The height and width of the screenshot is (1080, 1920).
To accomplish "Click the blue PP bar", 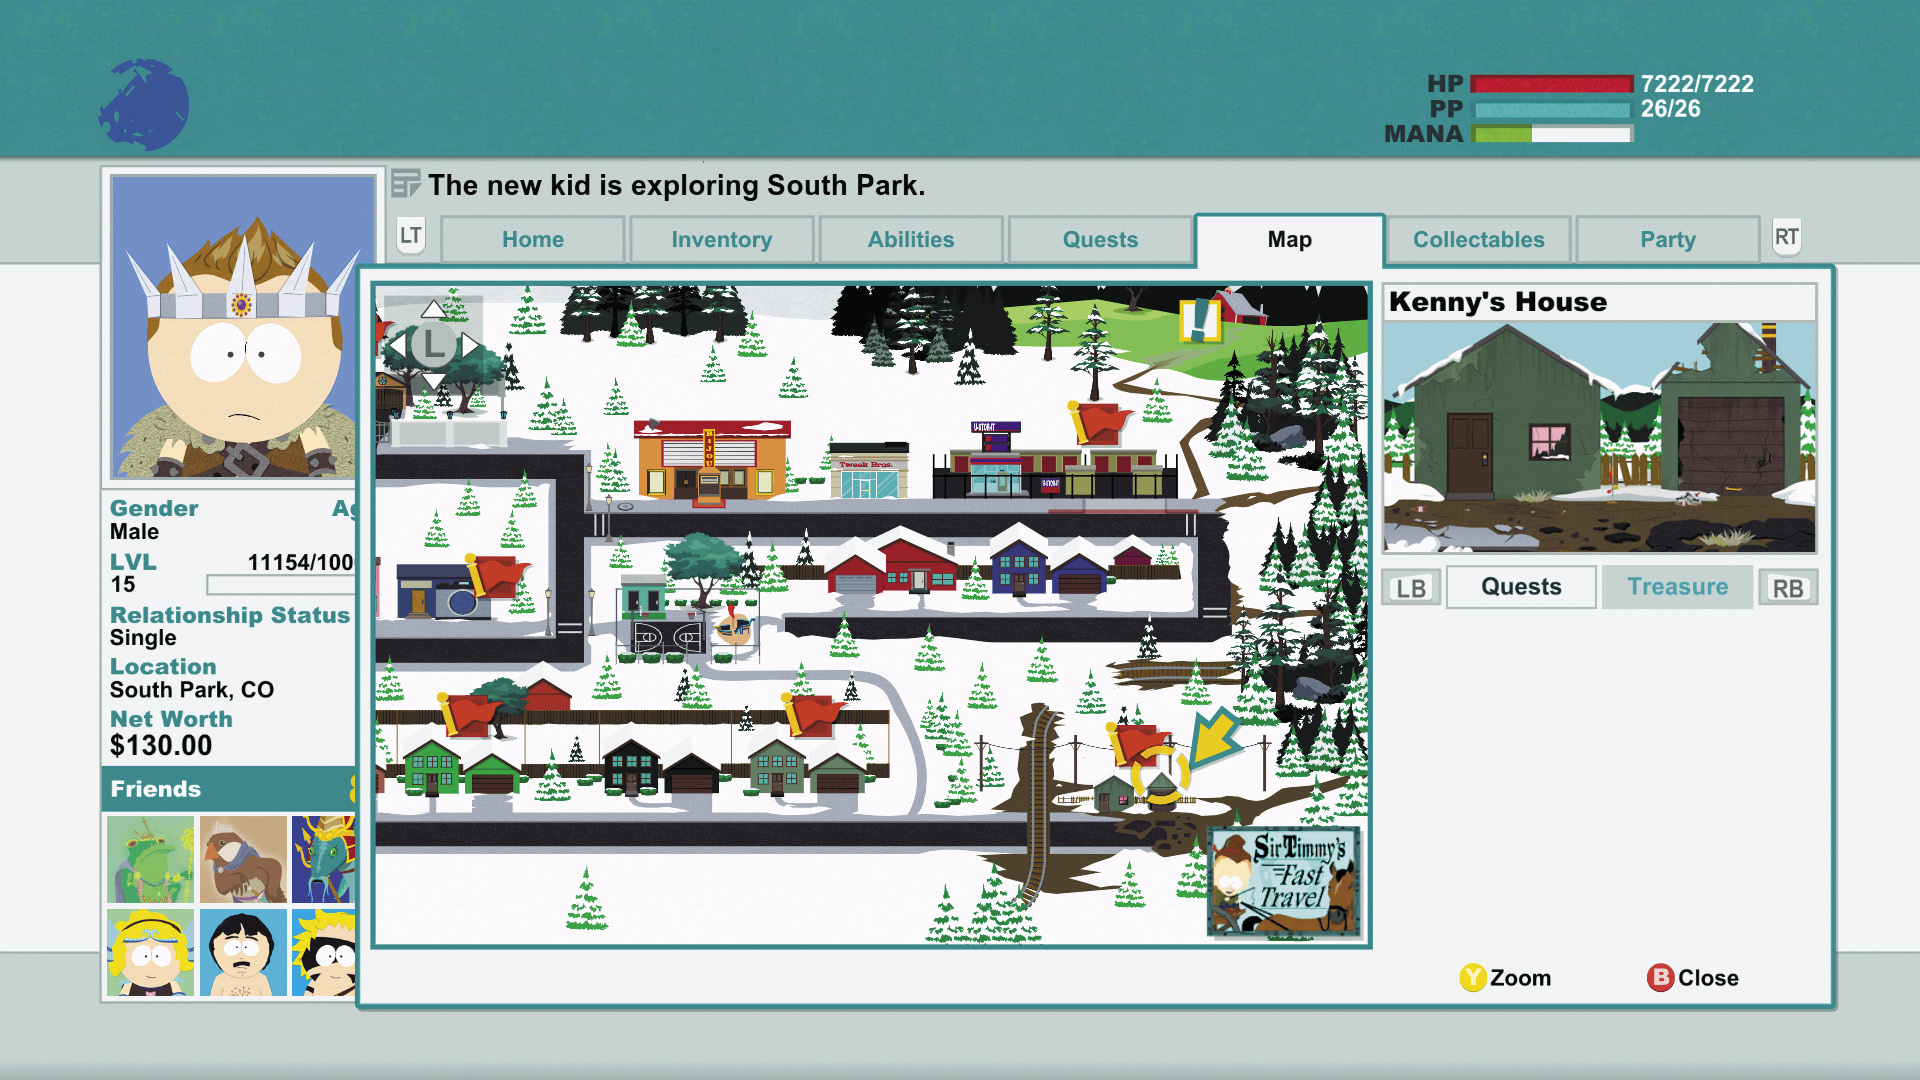I will click(x=1552, y=109).
